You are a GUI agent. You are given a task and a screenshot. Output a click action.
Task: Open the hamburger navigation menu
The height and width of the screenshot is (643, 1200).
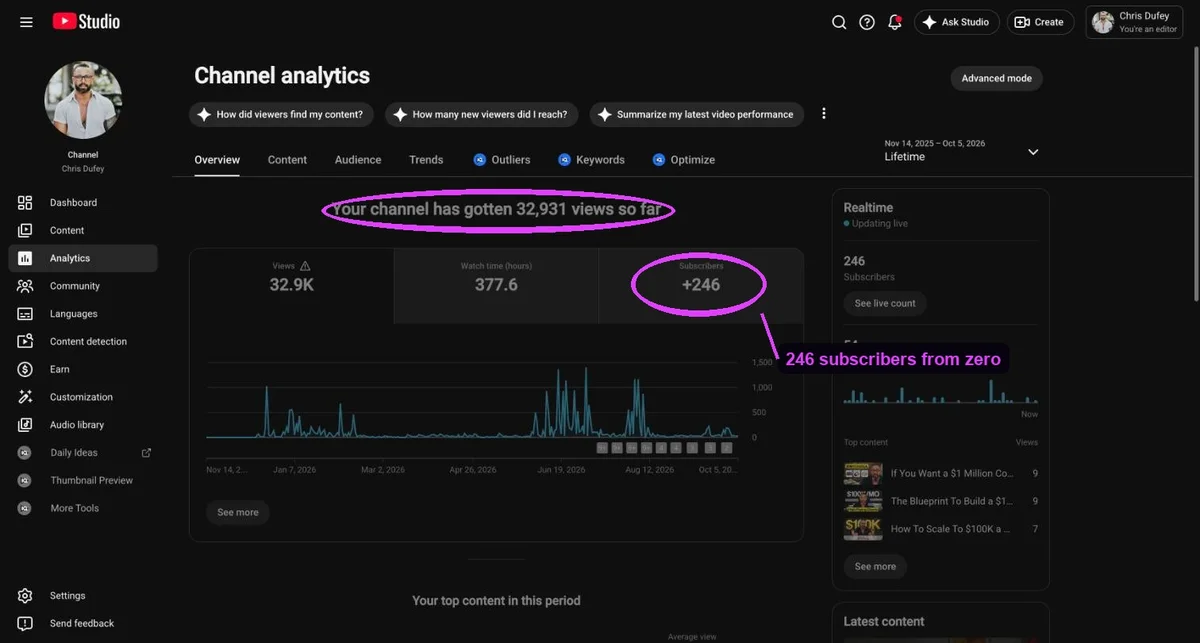click(x=26, y=22)
